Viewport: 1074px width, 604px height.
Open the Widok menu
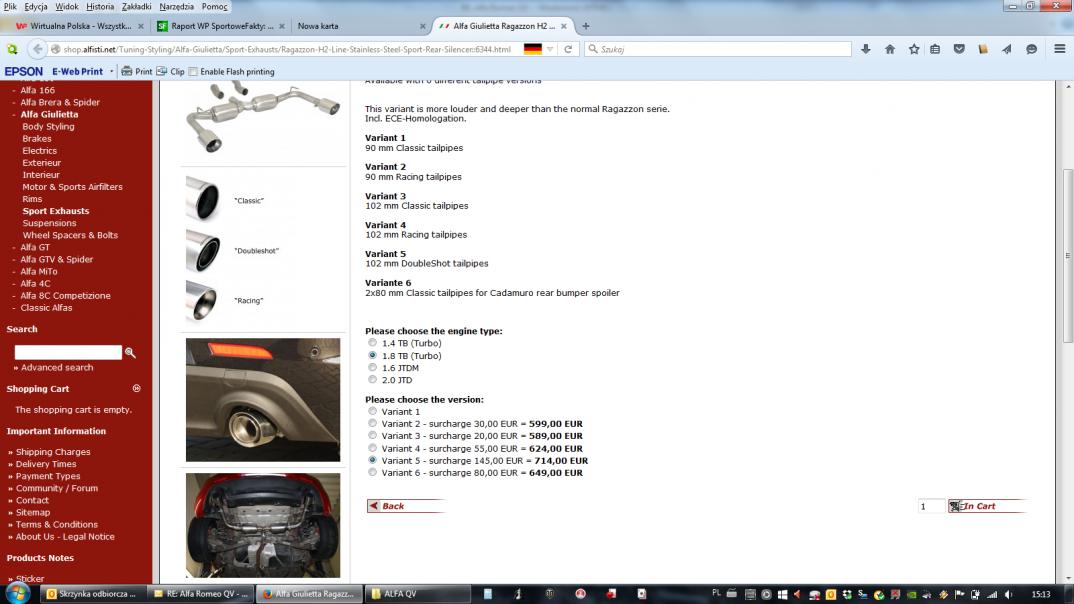(66, 6)
